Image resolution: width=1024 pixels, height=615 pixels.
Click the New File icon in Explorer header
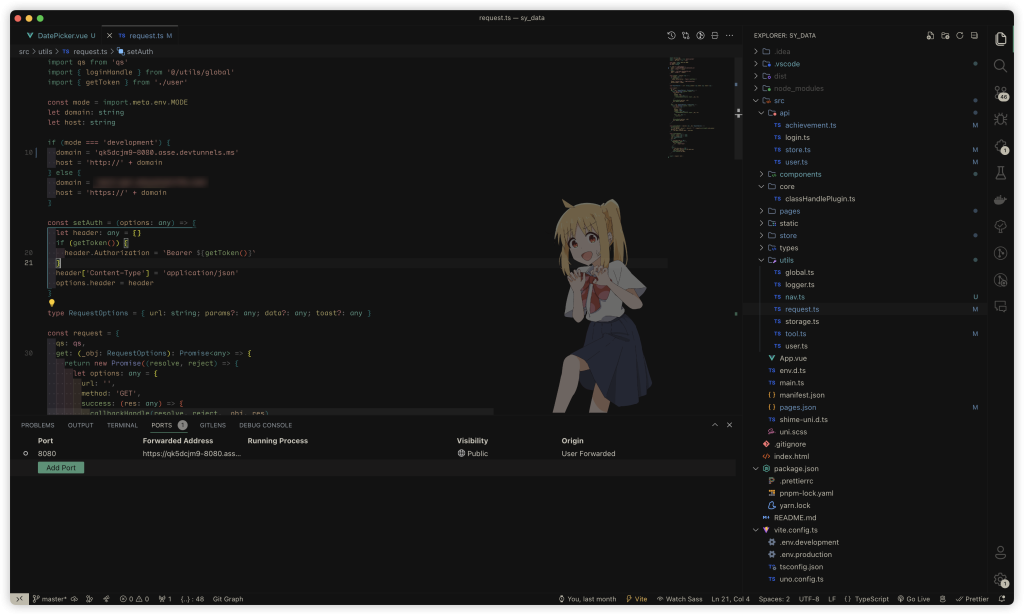[x=930, y=35]
